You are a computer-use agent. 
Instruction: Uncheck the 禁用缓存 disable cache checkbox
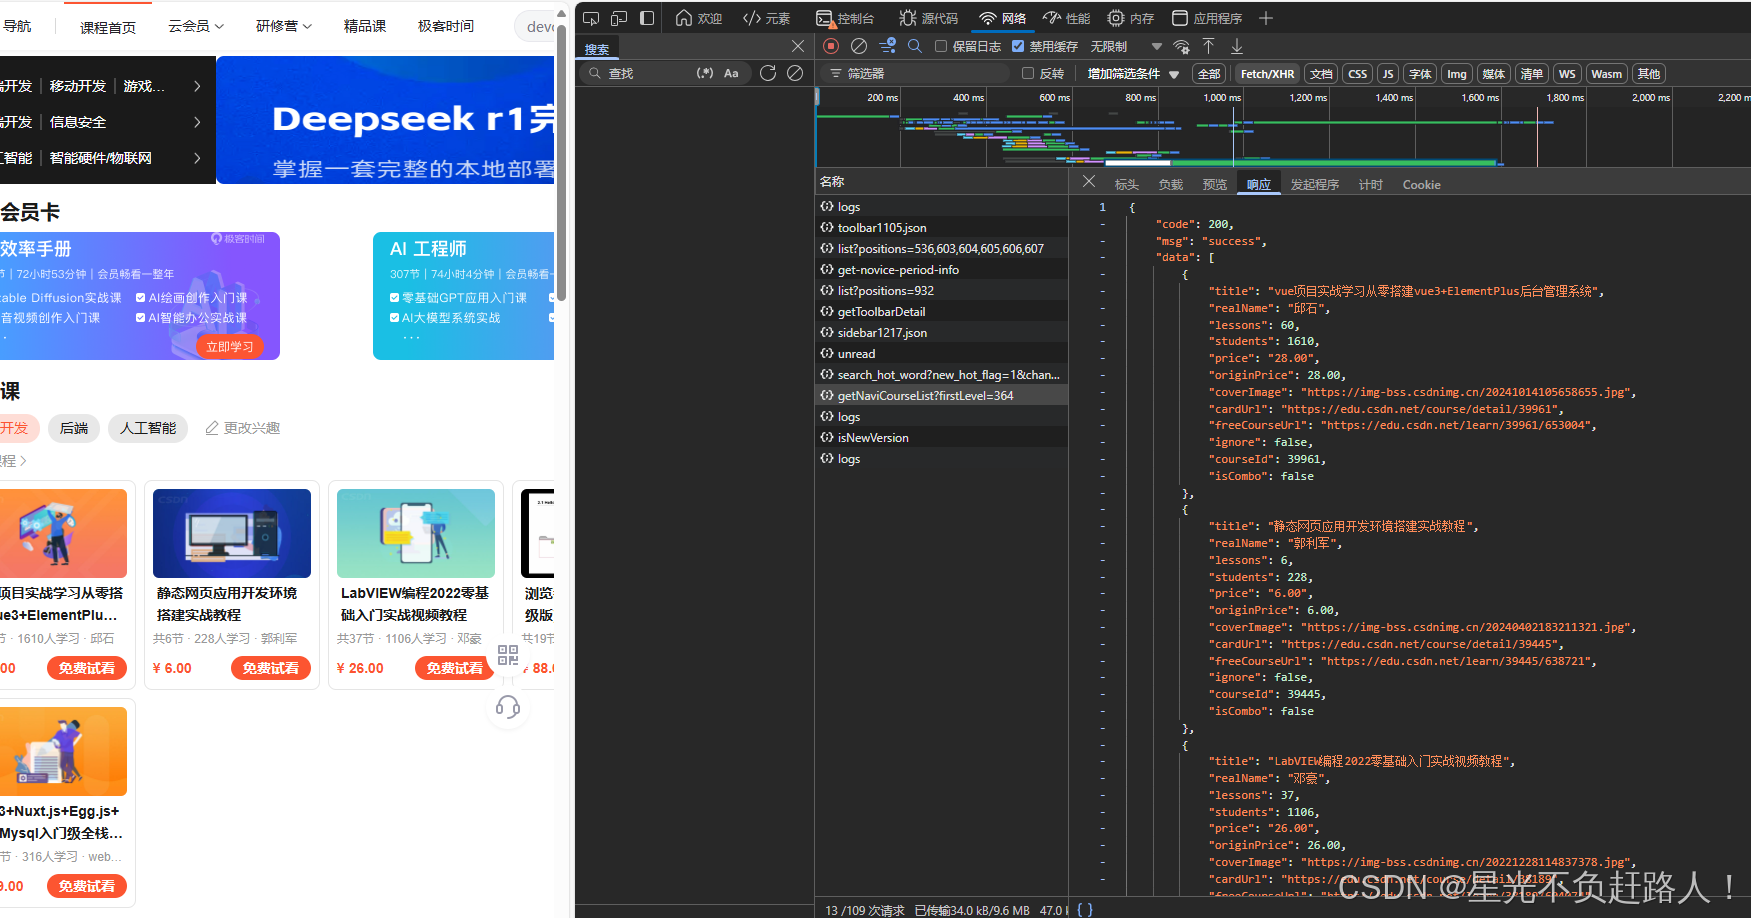click(x=1018, y=46)
